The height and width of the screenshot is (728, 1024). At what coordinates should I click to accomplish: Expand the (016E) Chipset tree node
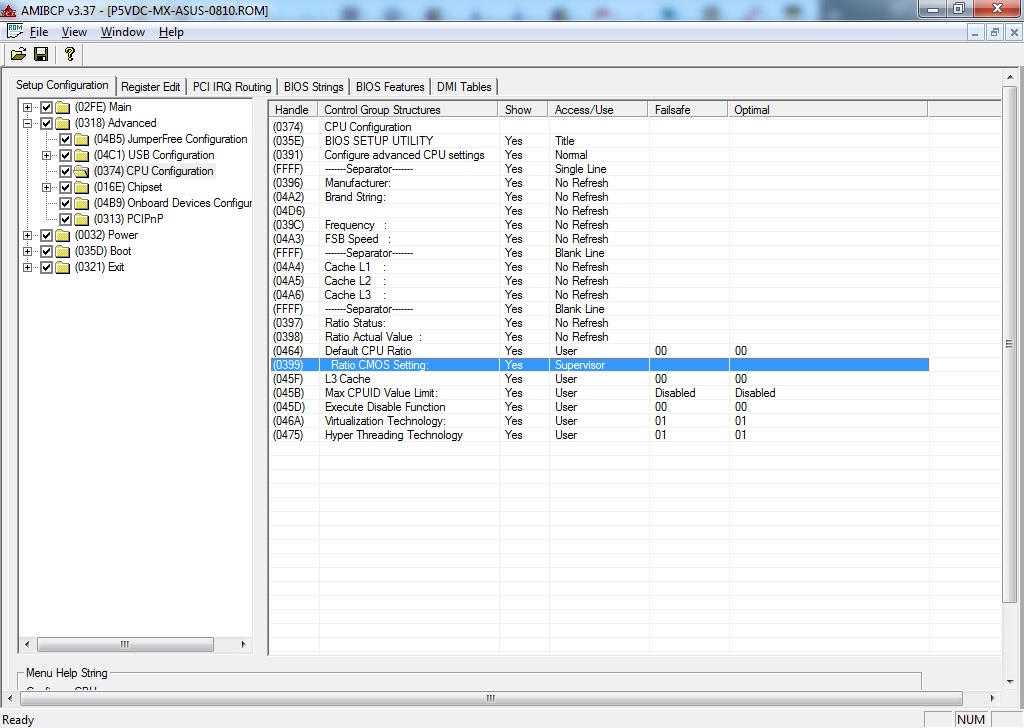46,187
